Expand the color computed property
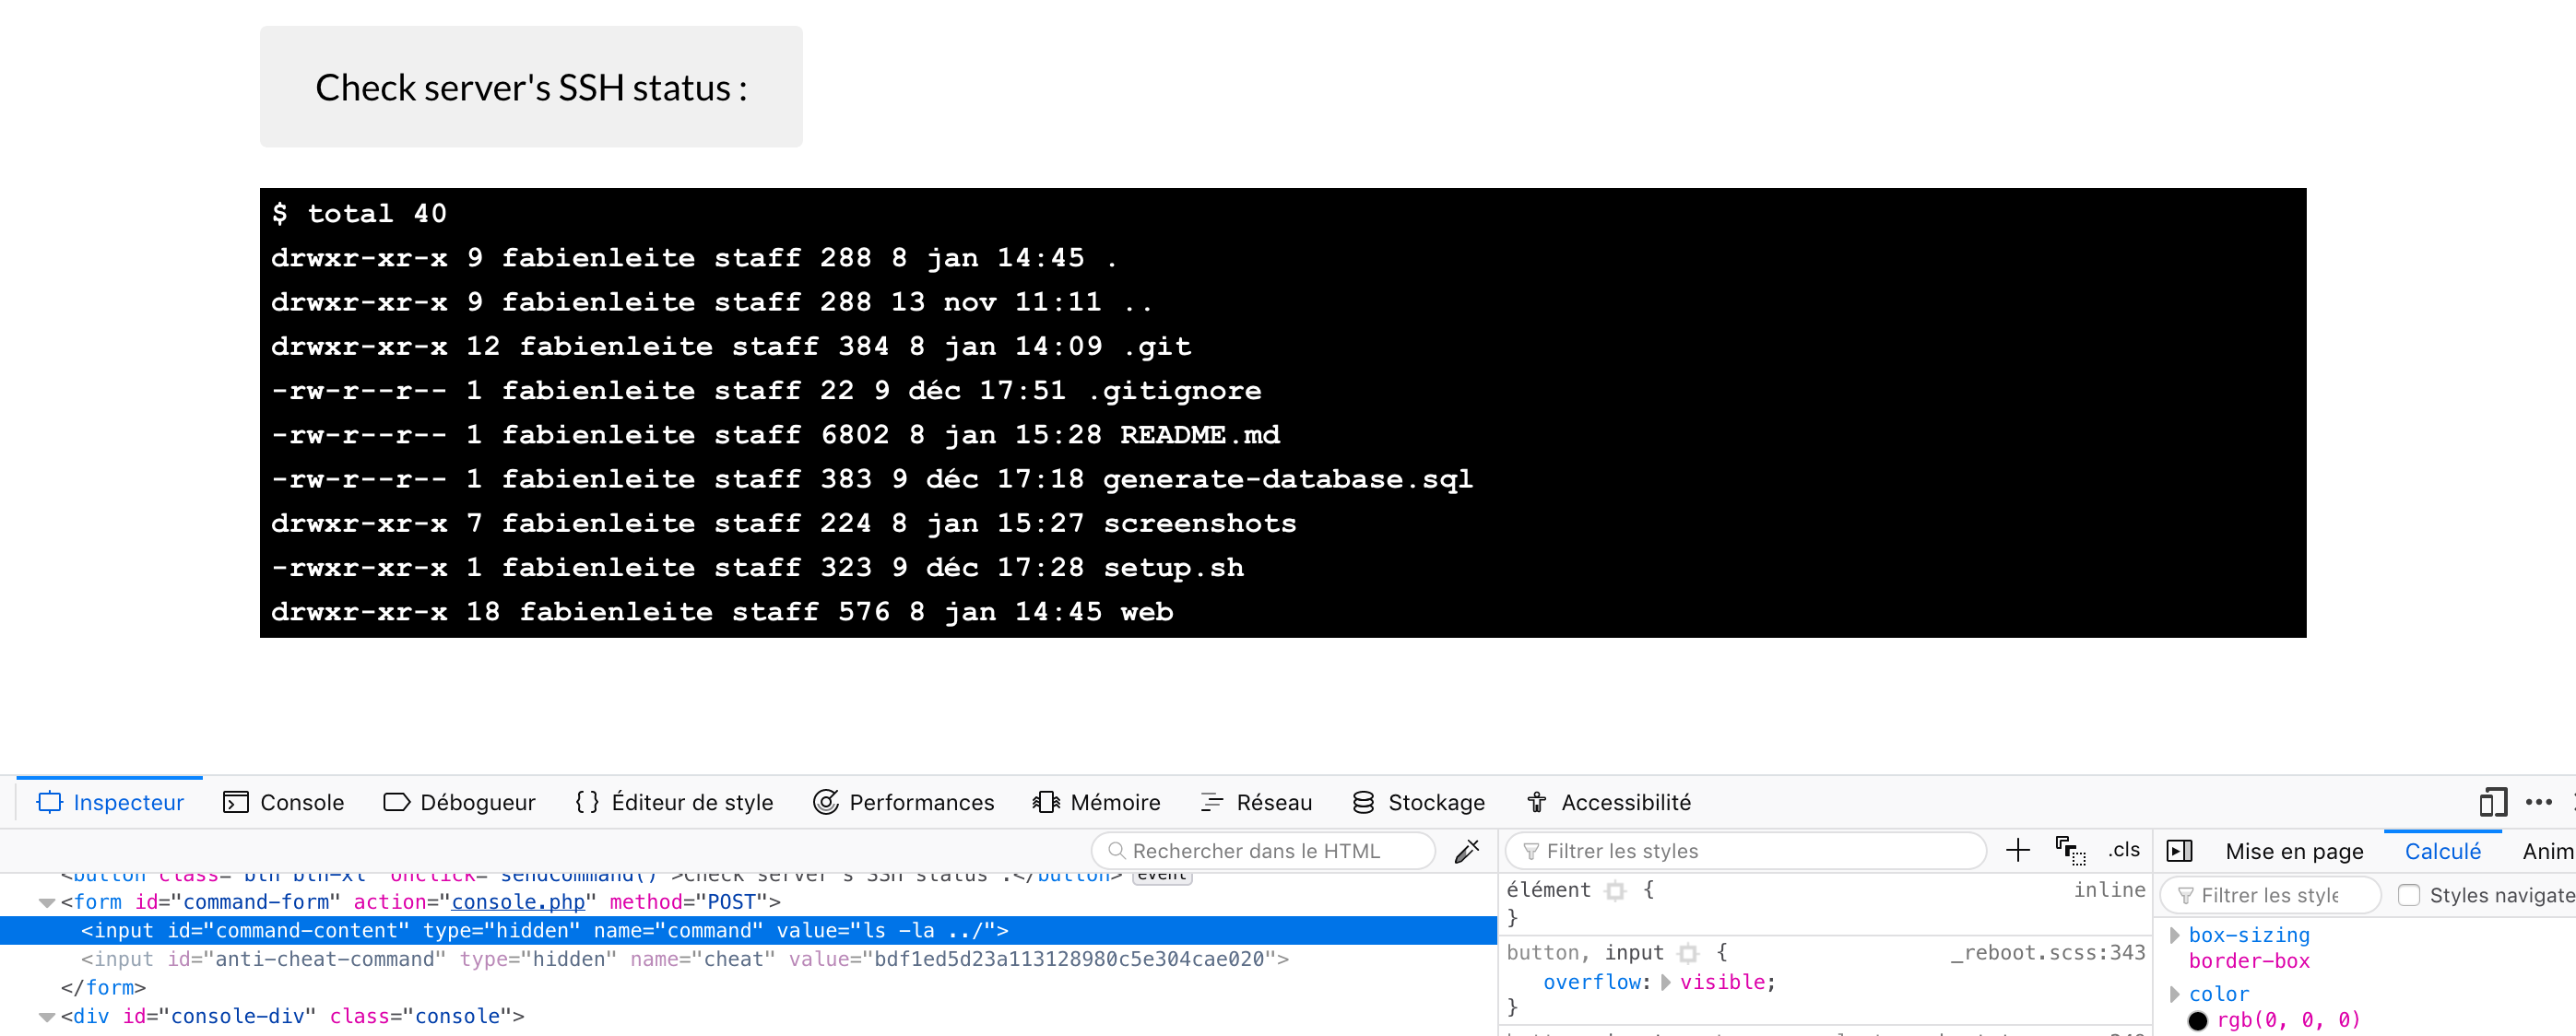Image resolution: width=2576 pixels, height=1036 pixels. (2174, 994)
